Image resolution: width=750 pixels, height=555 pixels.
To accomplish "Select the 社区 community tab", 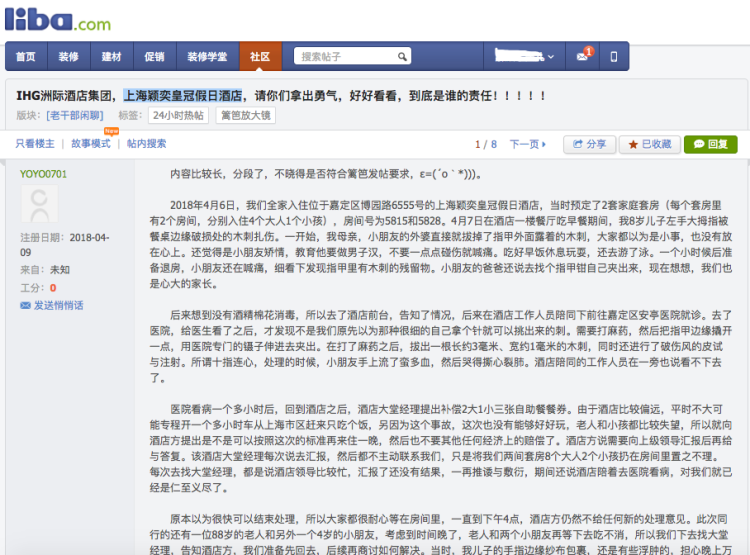I will (260, 57).
